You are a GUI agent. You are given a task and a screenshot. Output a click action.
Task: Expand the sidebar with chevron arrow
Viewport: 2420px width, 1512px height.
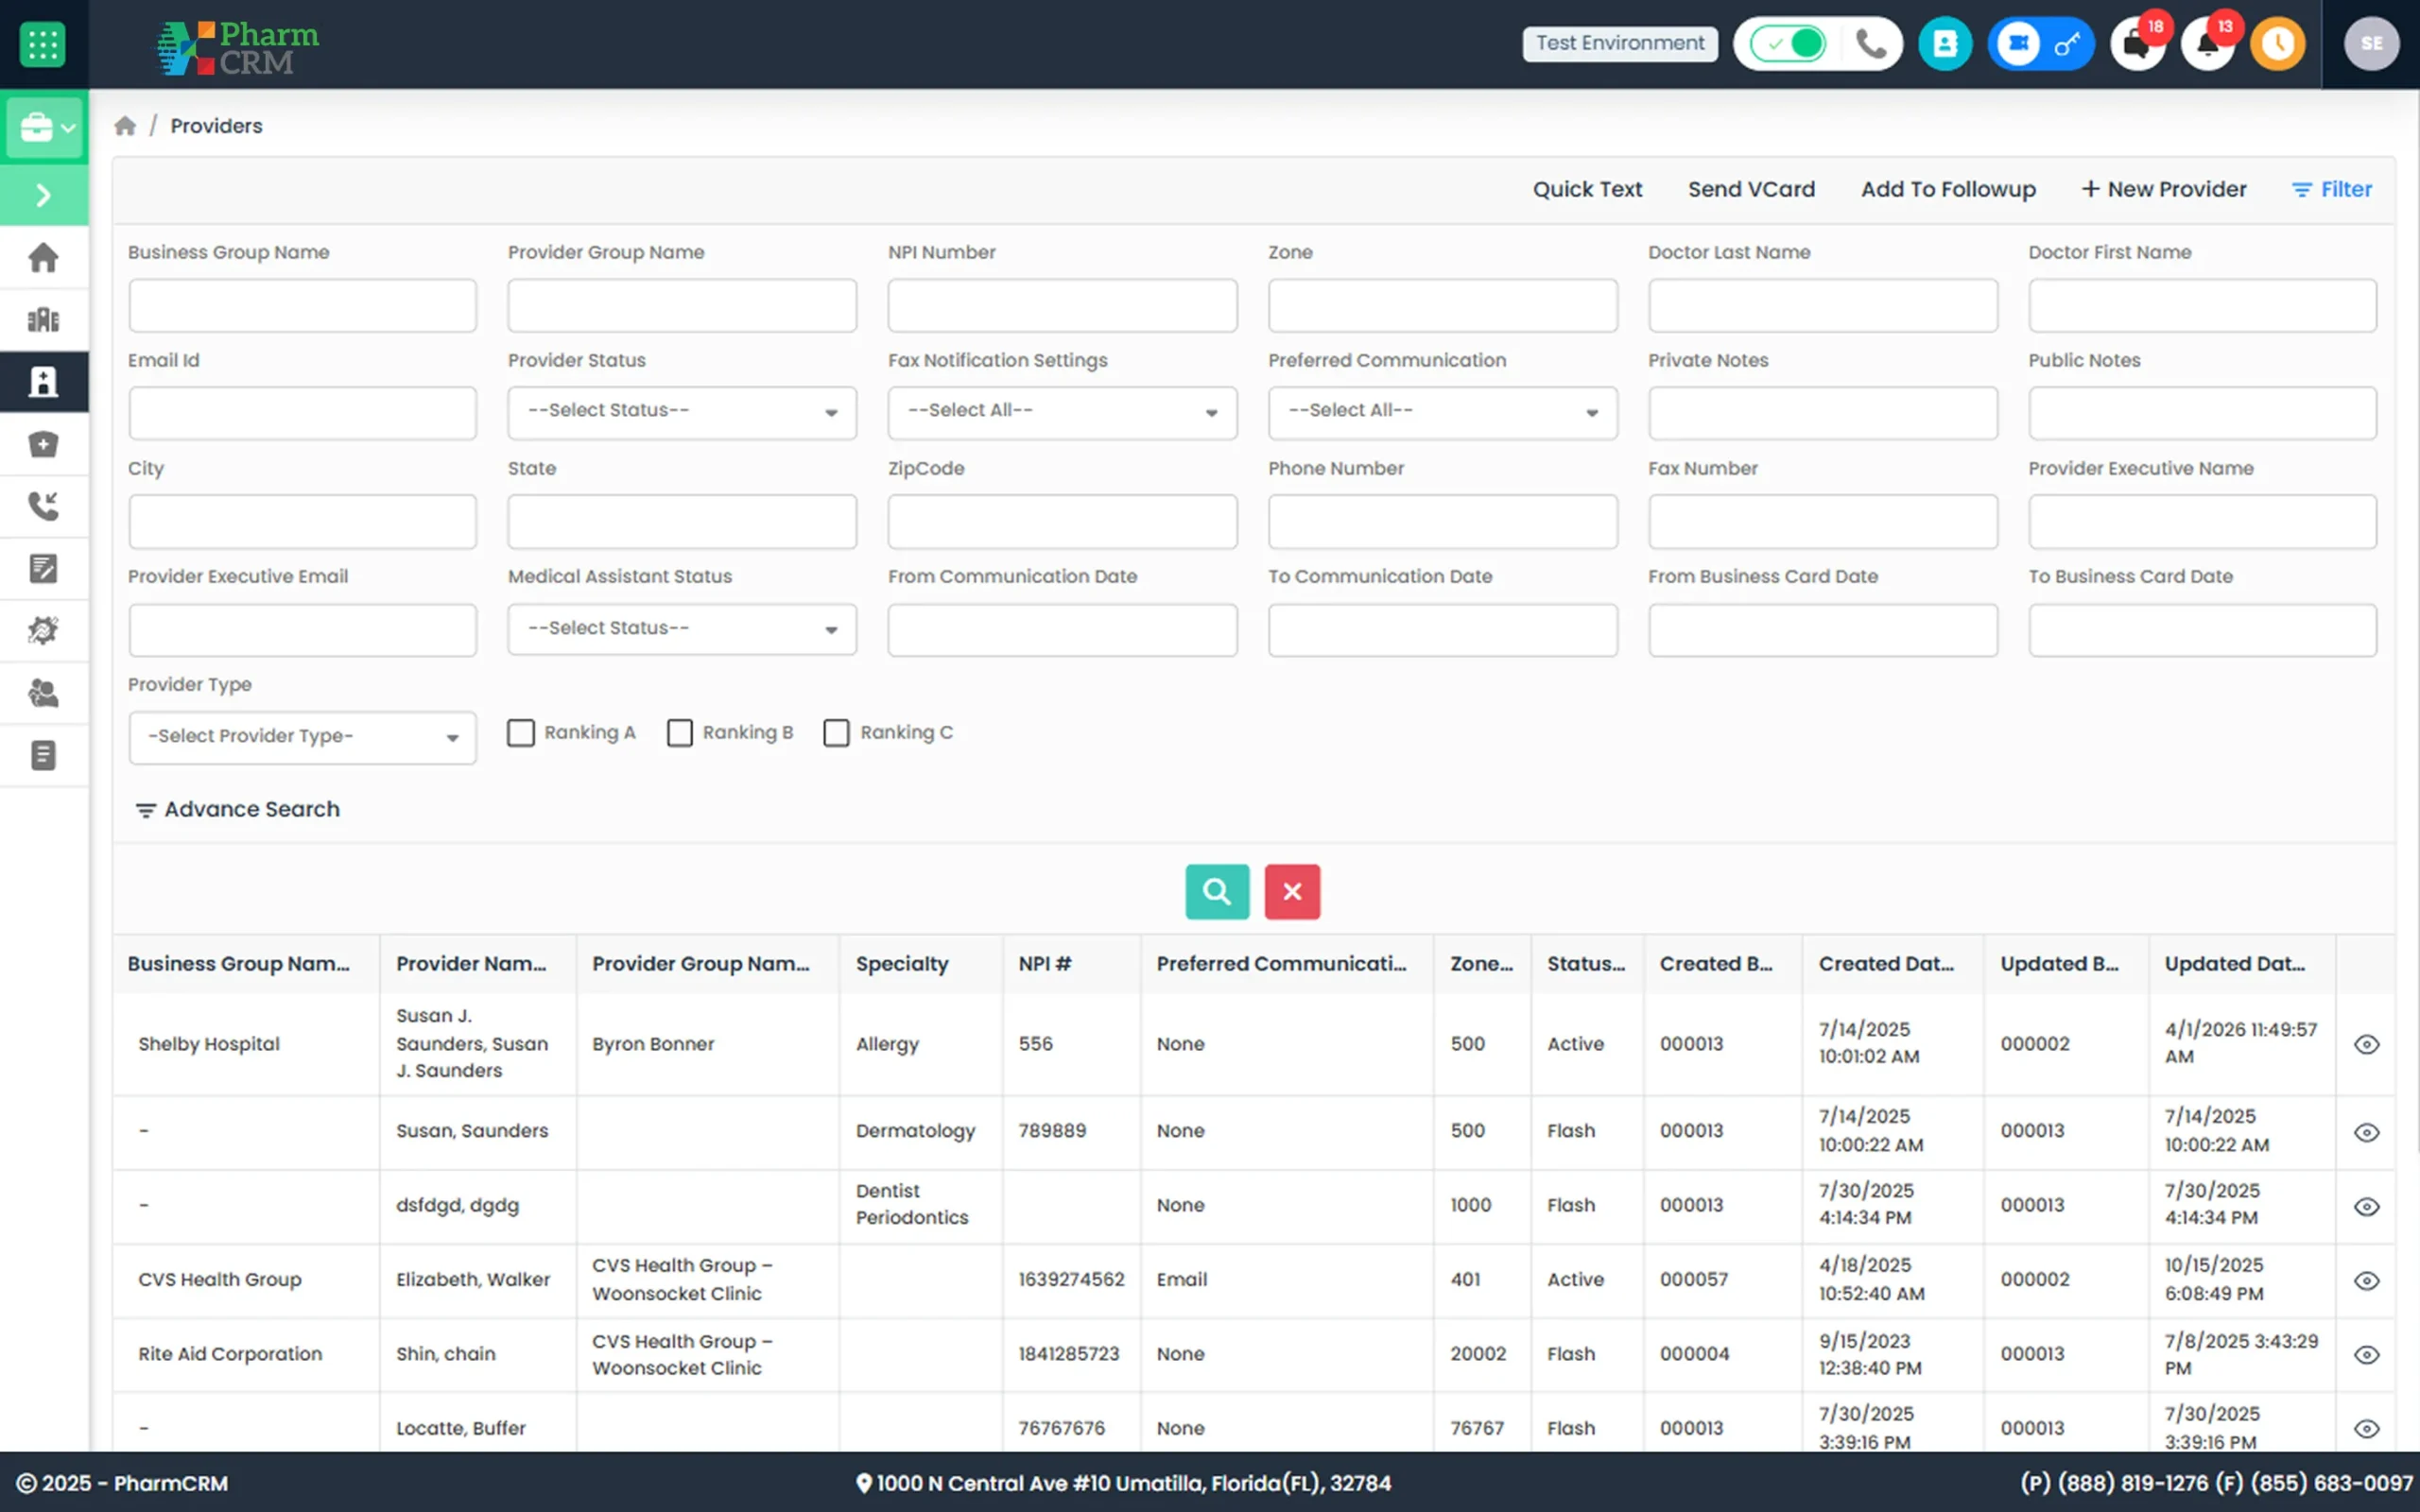pos(43,195)
